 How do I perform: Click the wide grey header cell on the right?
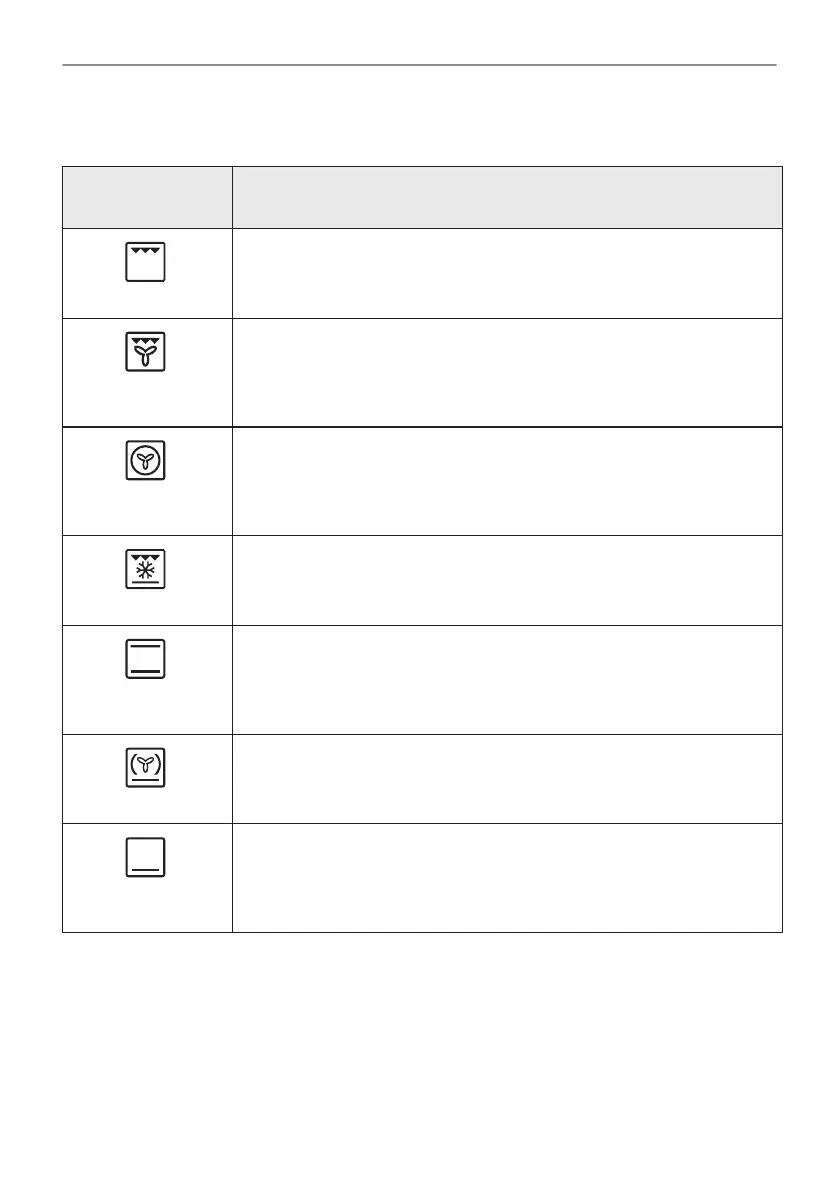507,197
